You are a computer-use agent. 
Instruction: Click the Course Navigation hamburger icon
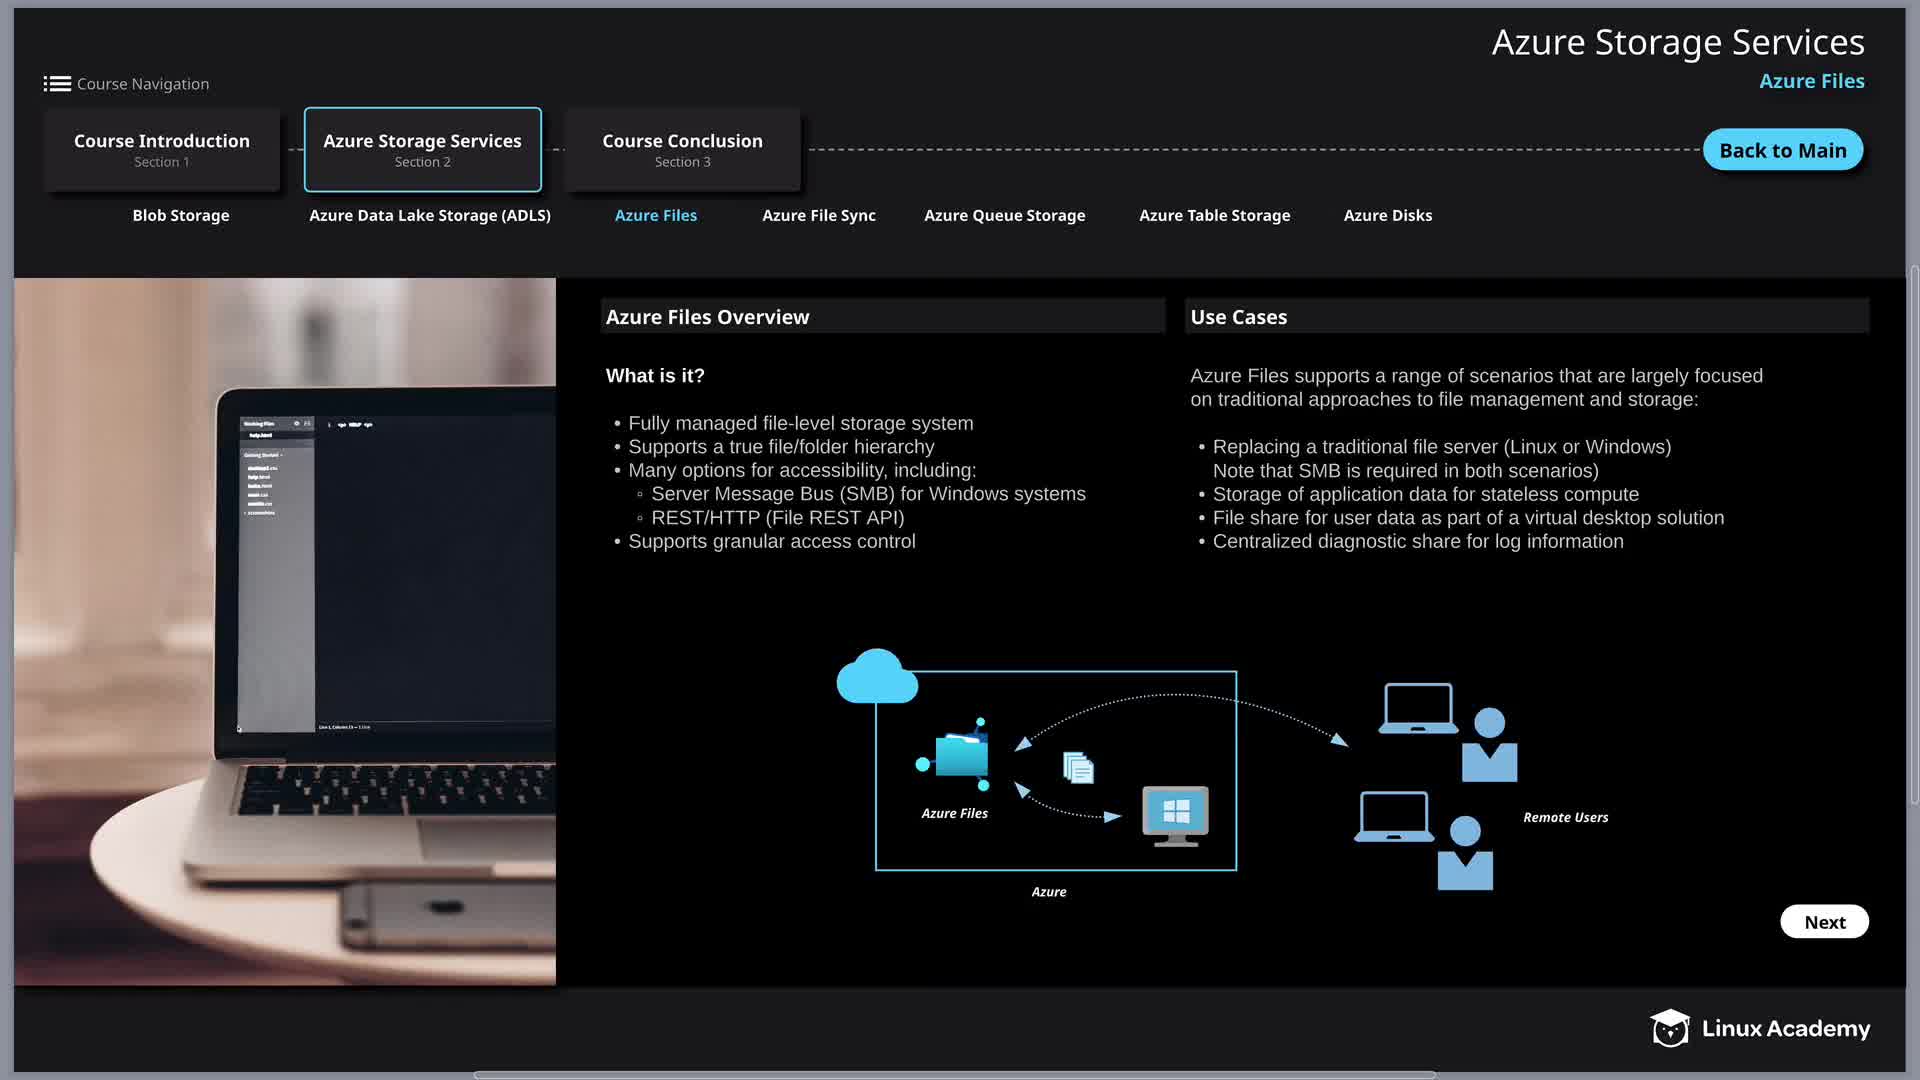tap(57, 84)
